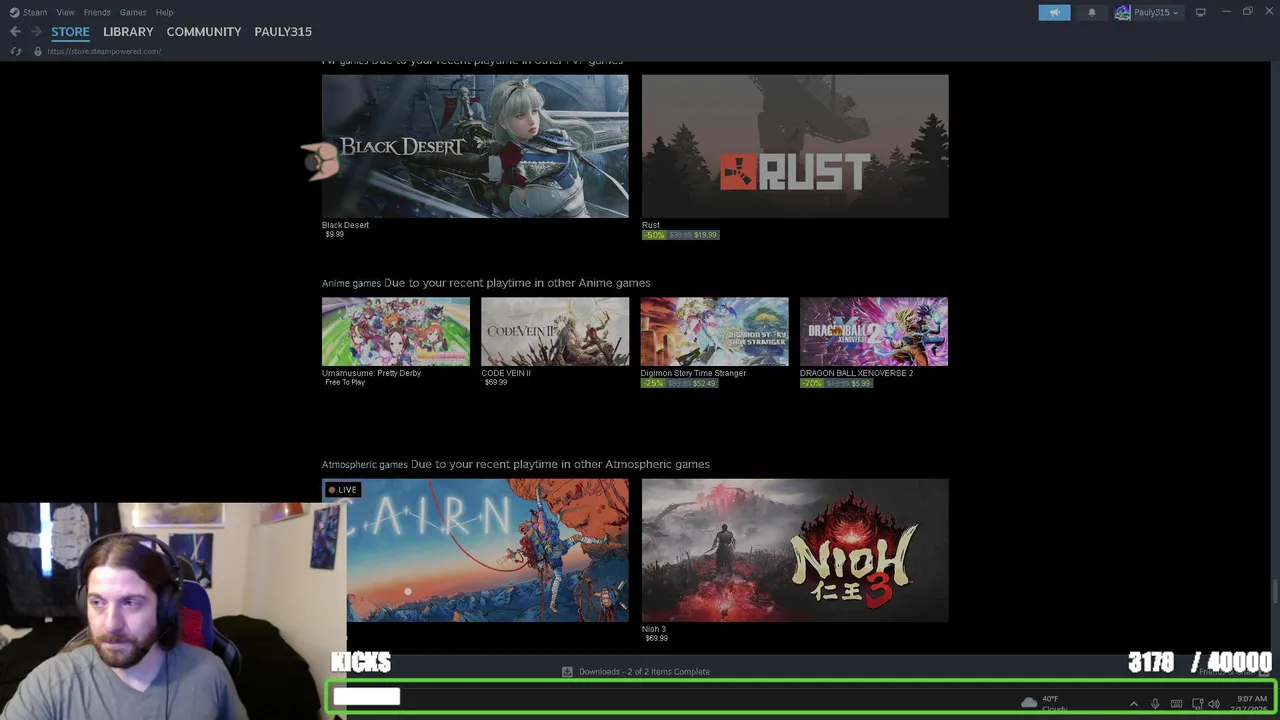Open the Umamusume: Pretty Derby thumbnail
1280x720 pixels.
[x=396, y=331]
